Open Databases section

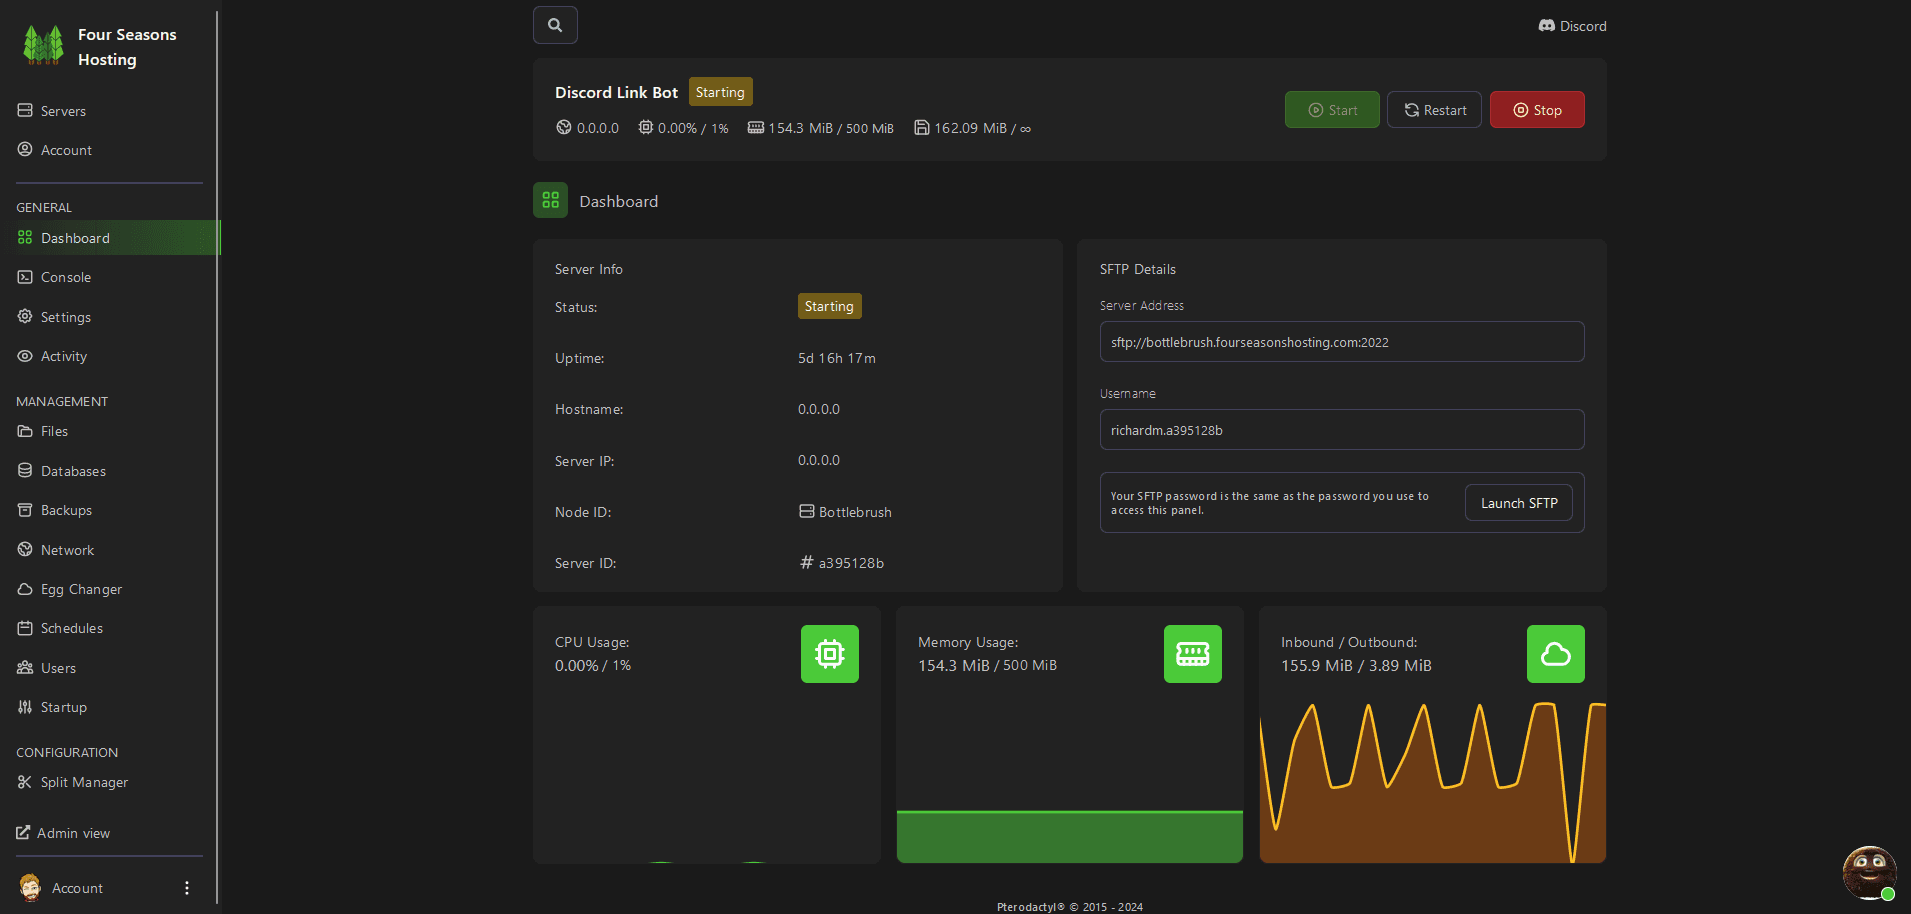click(x=110, y=471)
